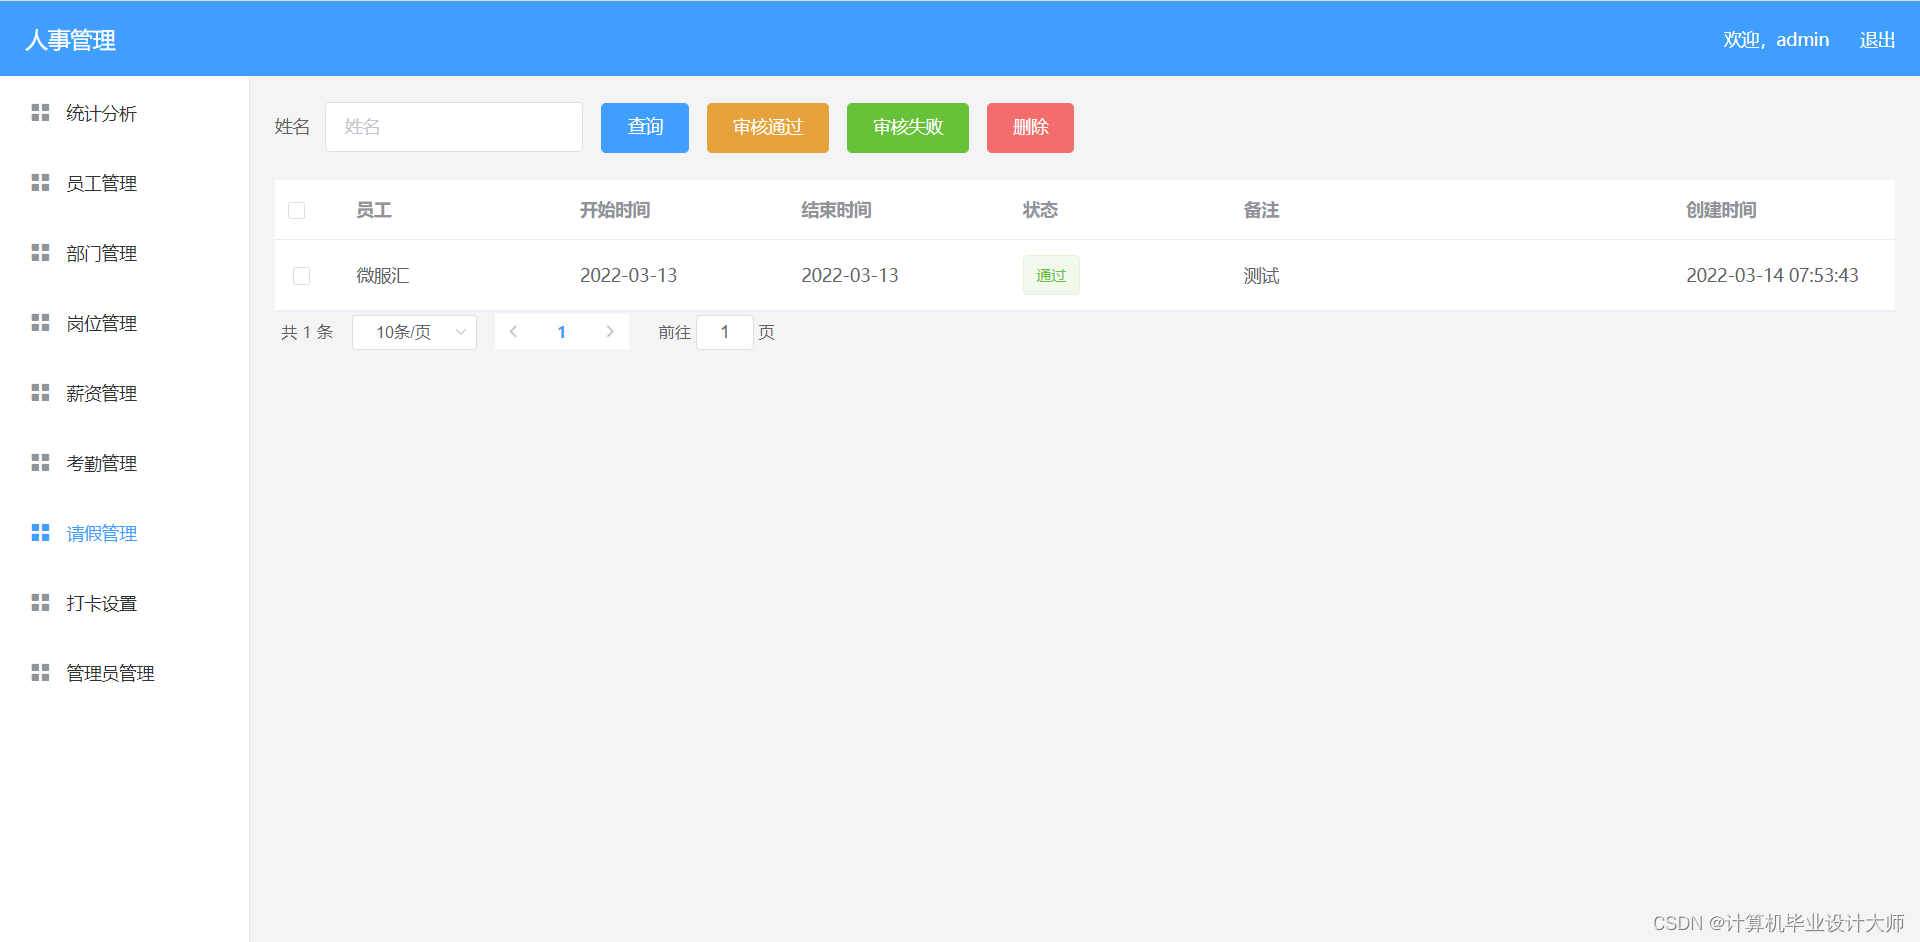This screenshot has height=942, width=1920.
Task: Click the red 删除 button
Action: [x=1030, y=127]
